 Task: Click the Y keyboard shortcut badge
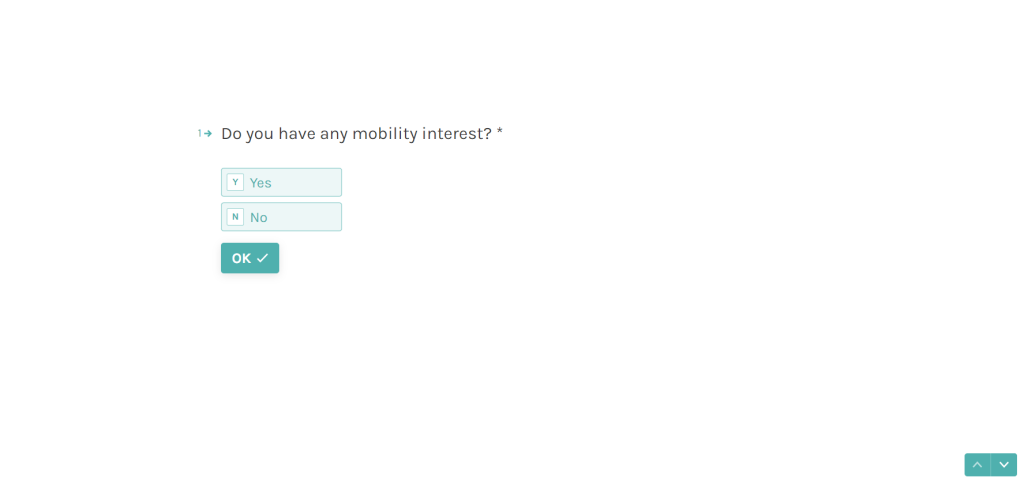[x=235, y=182]
